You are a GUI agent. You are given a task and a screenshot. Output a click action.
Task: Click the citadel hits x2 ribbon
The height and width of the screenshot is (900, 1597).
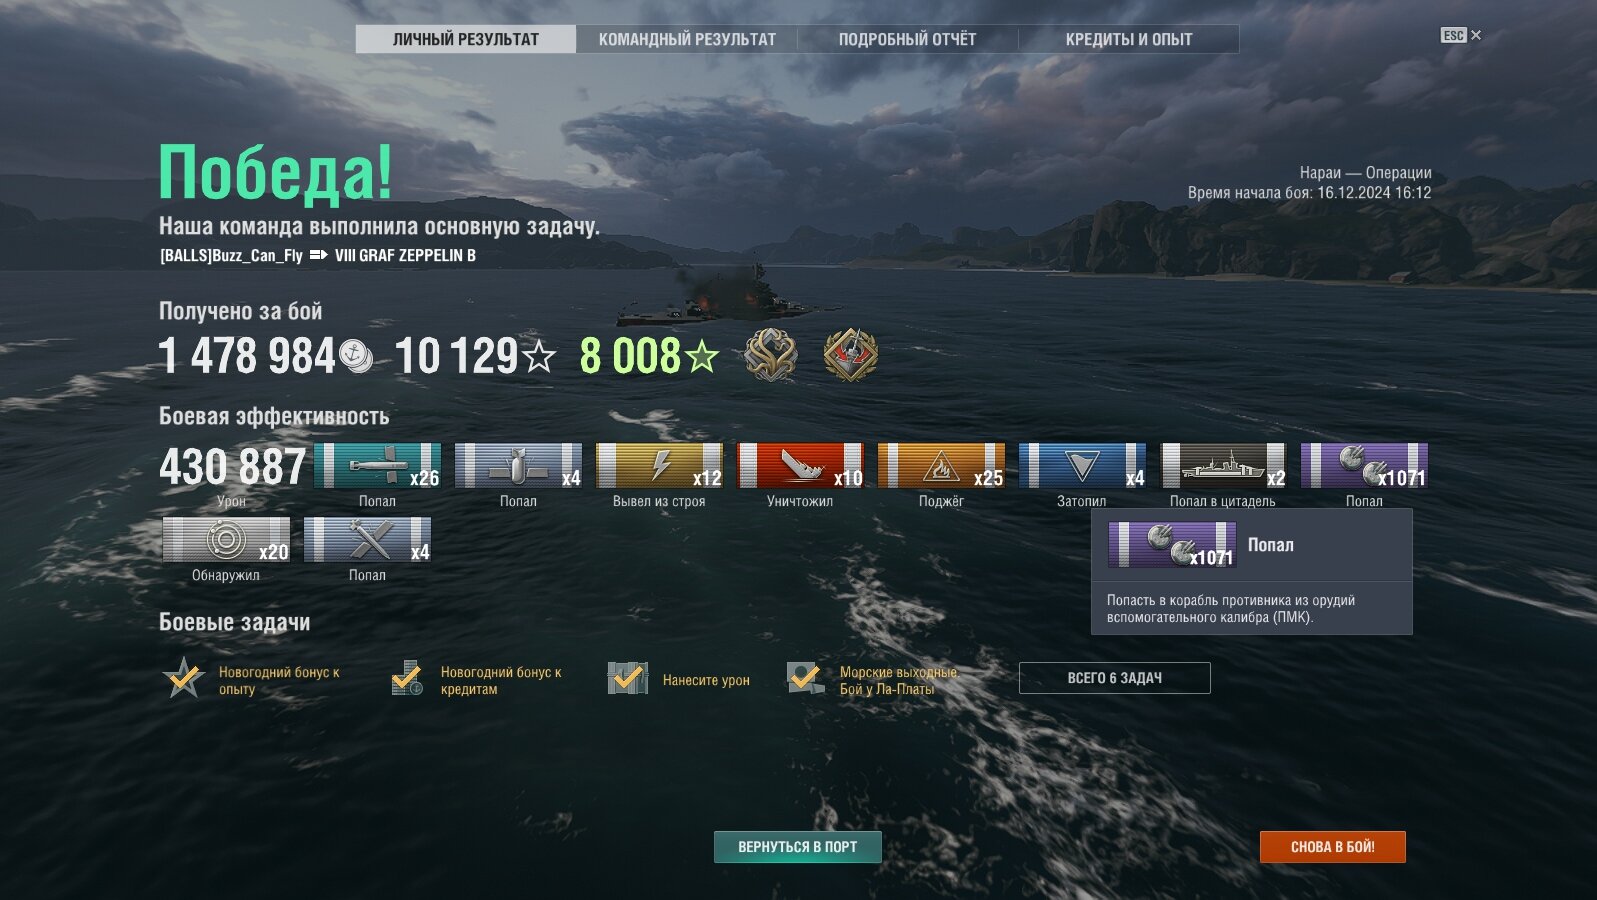(x=1223, y=466)
